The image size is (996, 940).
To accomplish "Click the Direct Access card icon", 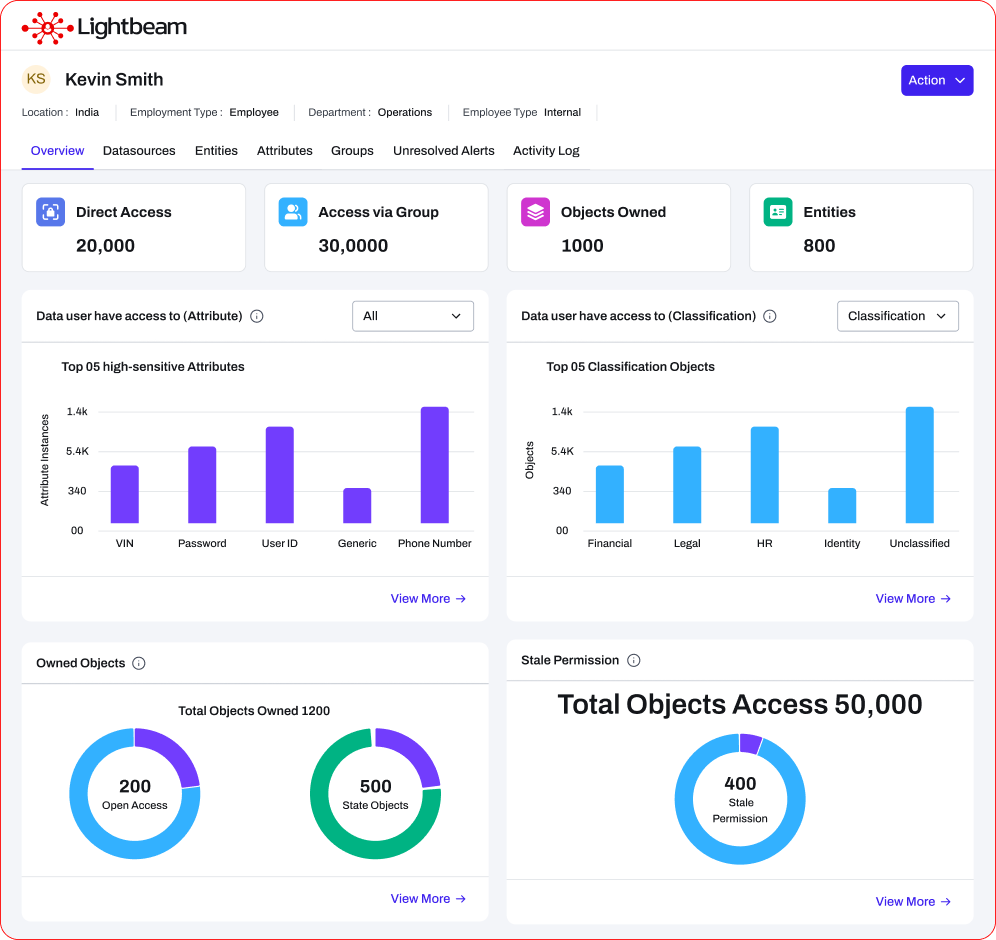I will click(50, 212).
